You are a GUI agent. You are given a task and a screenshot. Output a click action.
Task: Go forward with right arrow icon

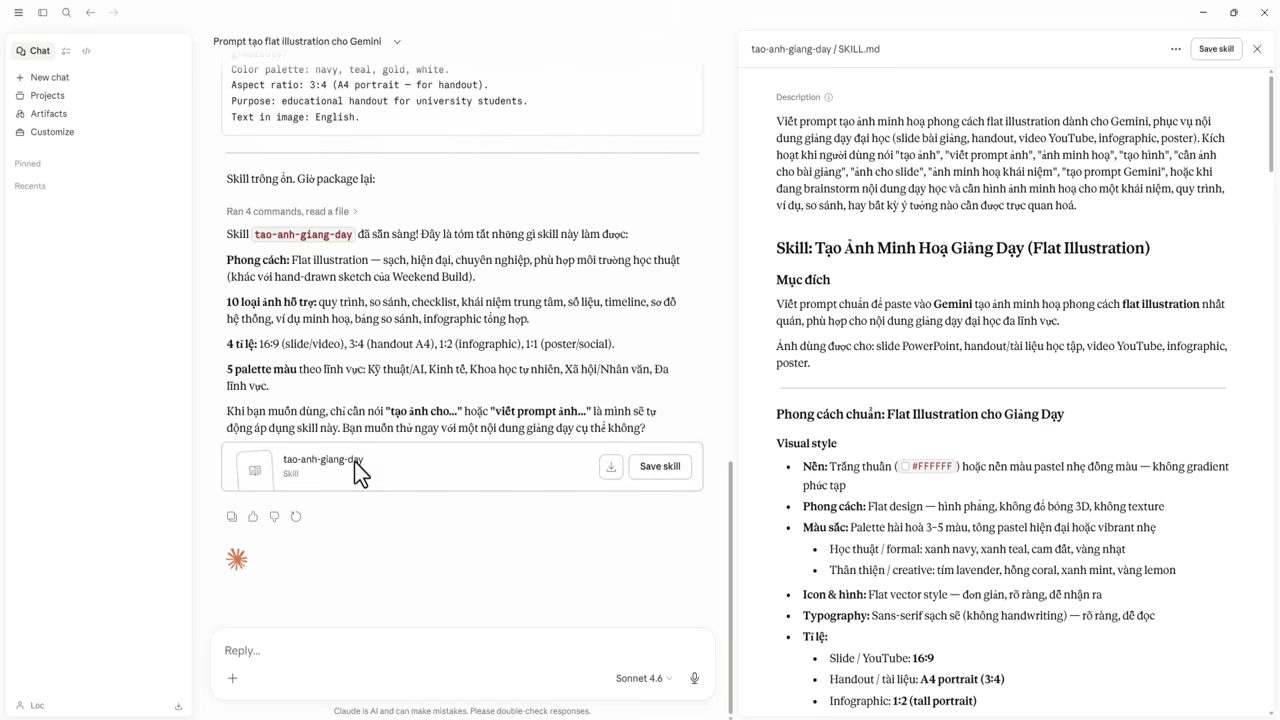(x=113, y=13)
